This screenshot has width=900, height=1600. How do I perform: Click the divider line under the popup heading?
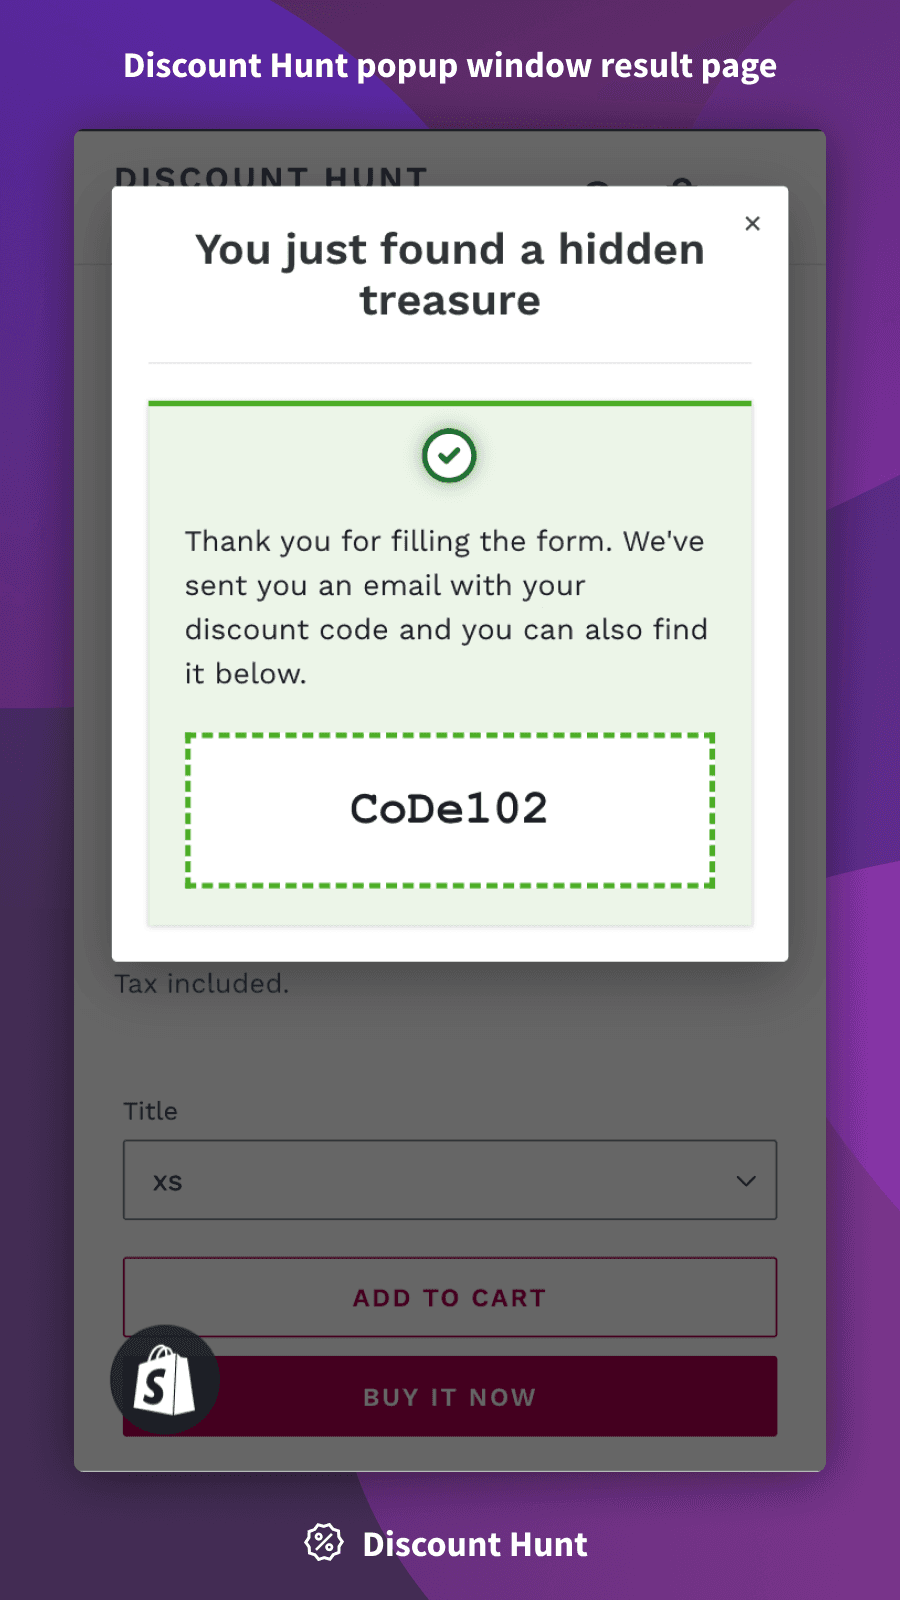pos(449,363)
